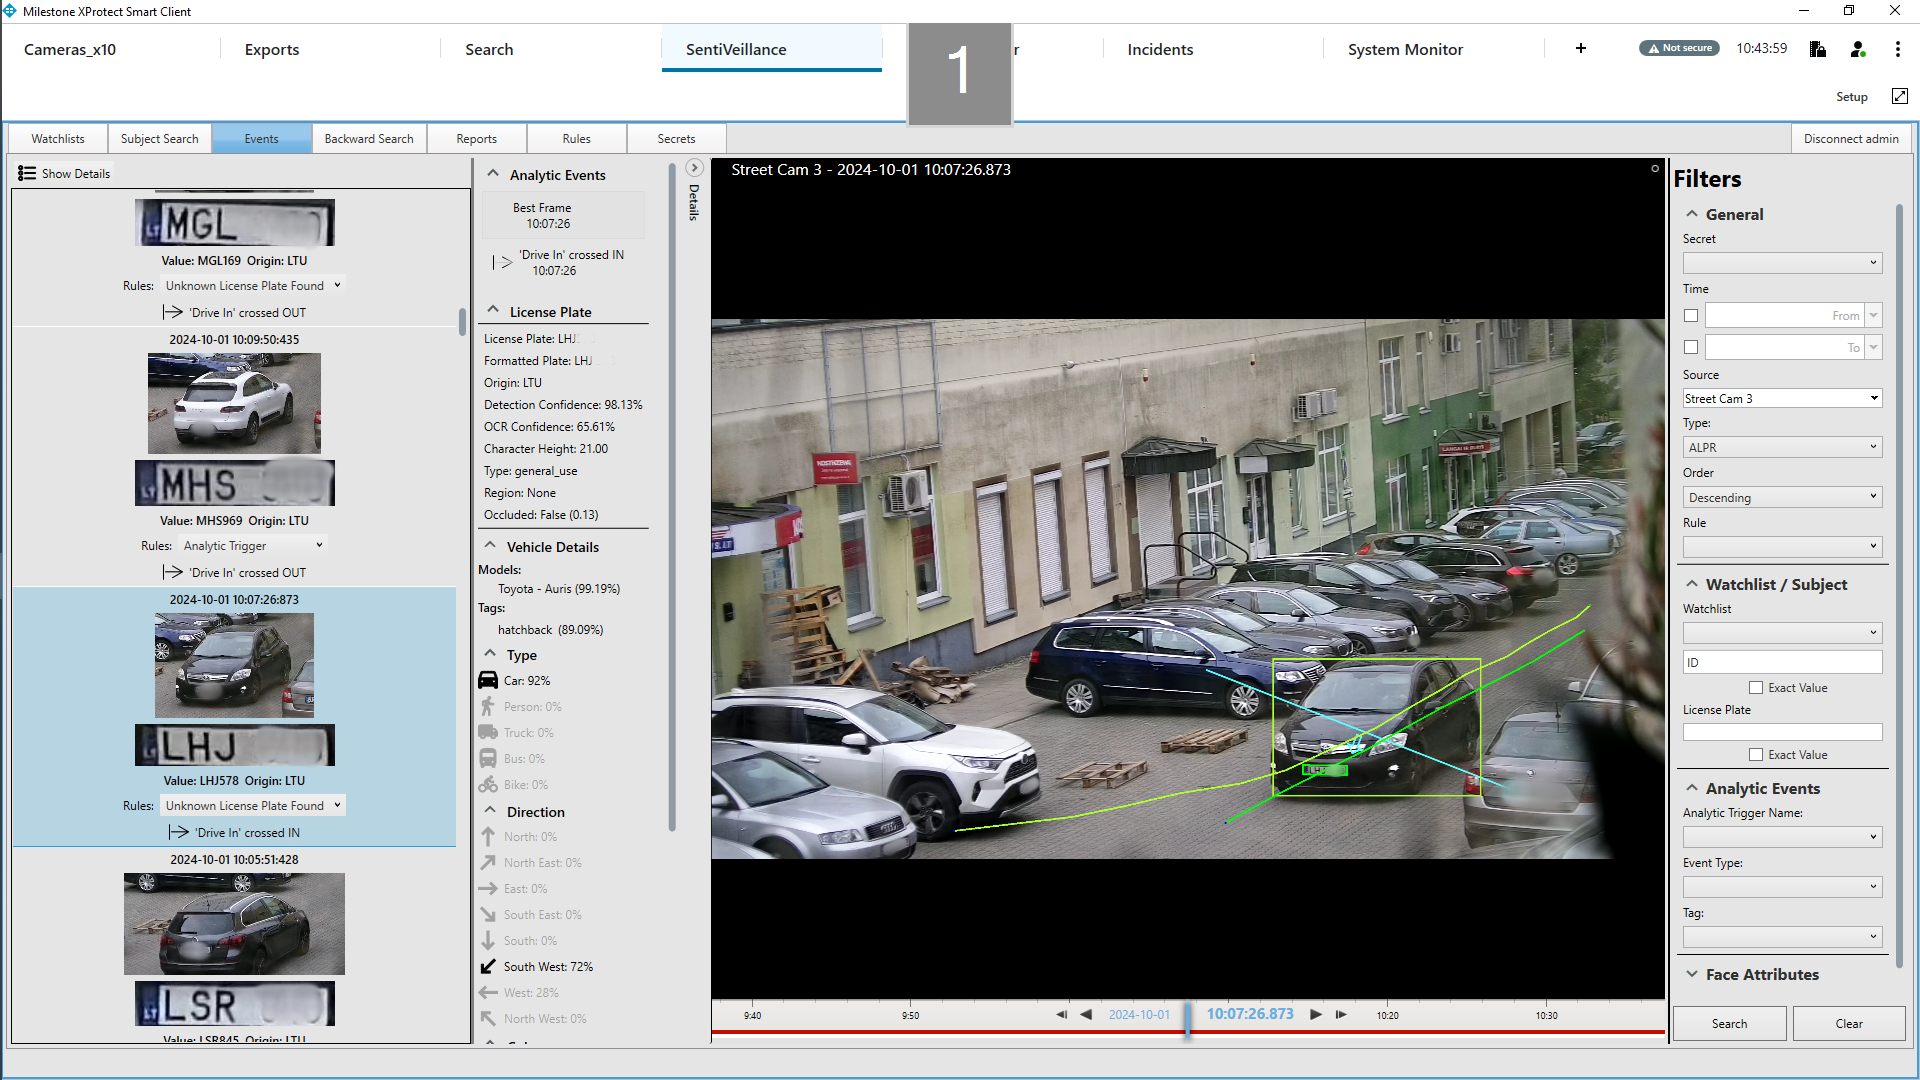The width and height of the screenshot is (1920, 1080).
Task: Open the Secret dropdown
Action: point(1782,263)
